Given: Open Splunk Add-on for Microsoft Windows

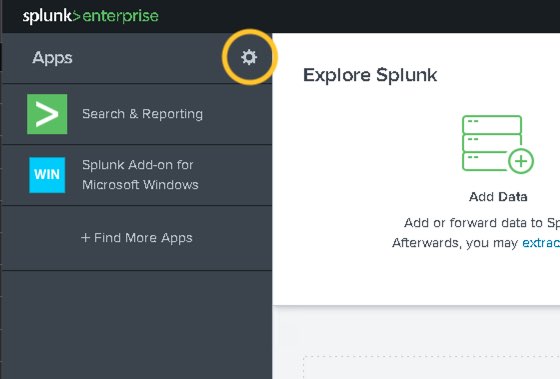Looking at the screenshot, I should [x=140, y=175].
